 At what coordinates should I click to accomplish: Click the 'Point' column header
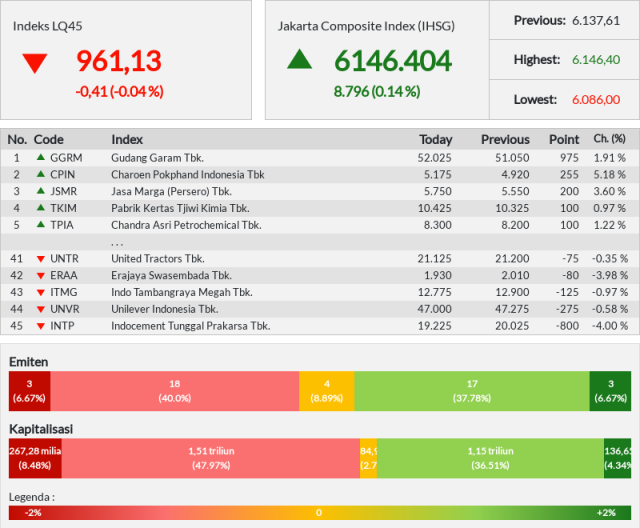564,140
